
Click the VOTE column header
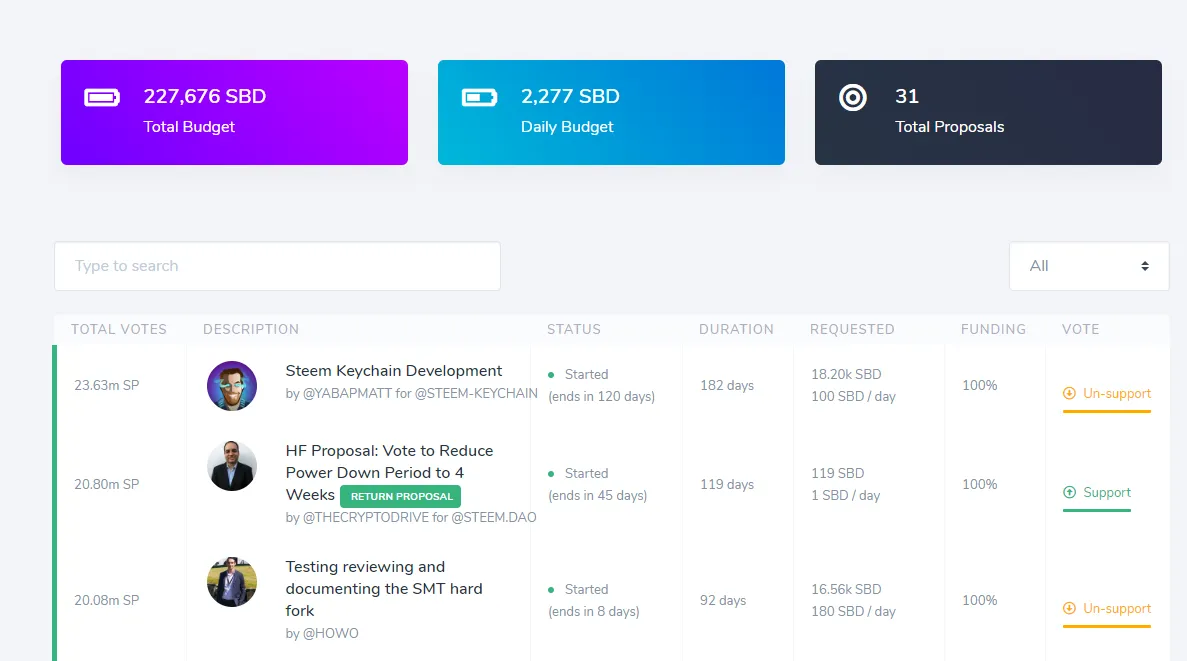1080,329
